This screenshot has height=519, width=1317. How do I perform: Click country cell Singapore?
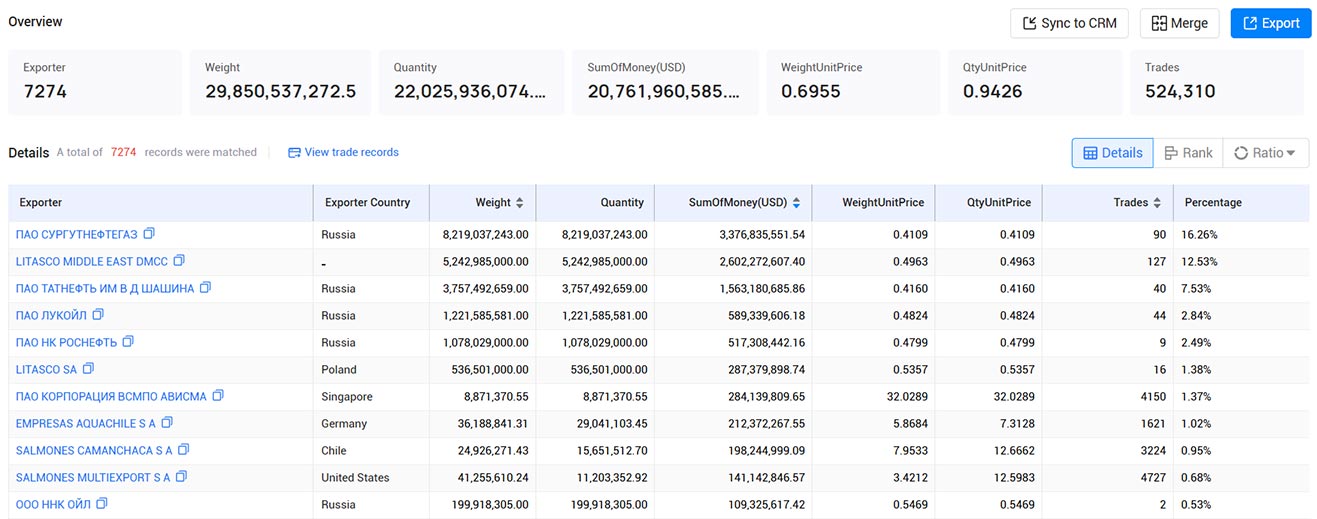coord(347,396)
